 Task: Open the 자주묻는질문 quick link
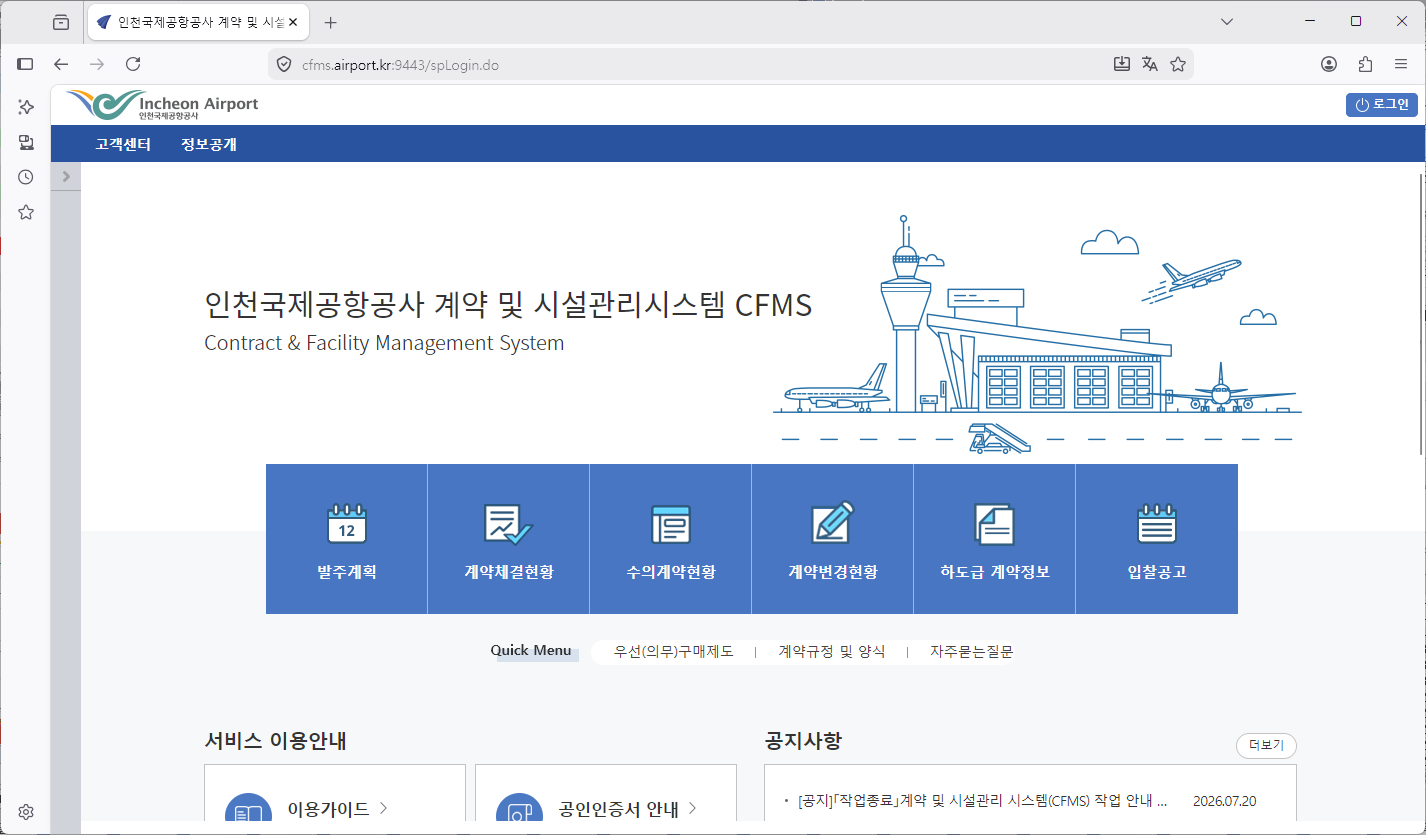(972, 651)
